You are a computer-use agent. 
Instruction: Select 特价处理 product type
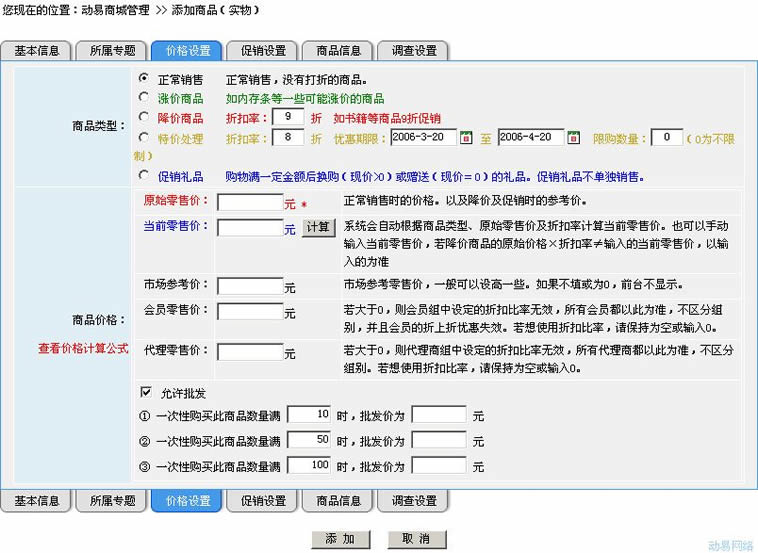click(144, 137)
